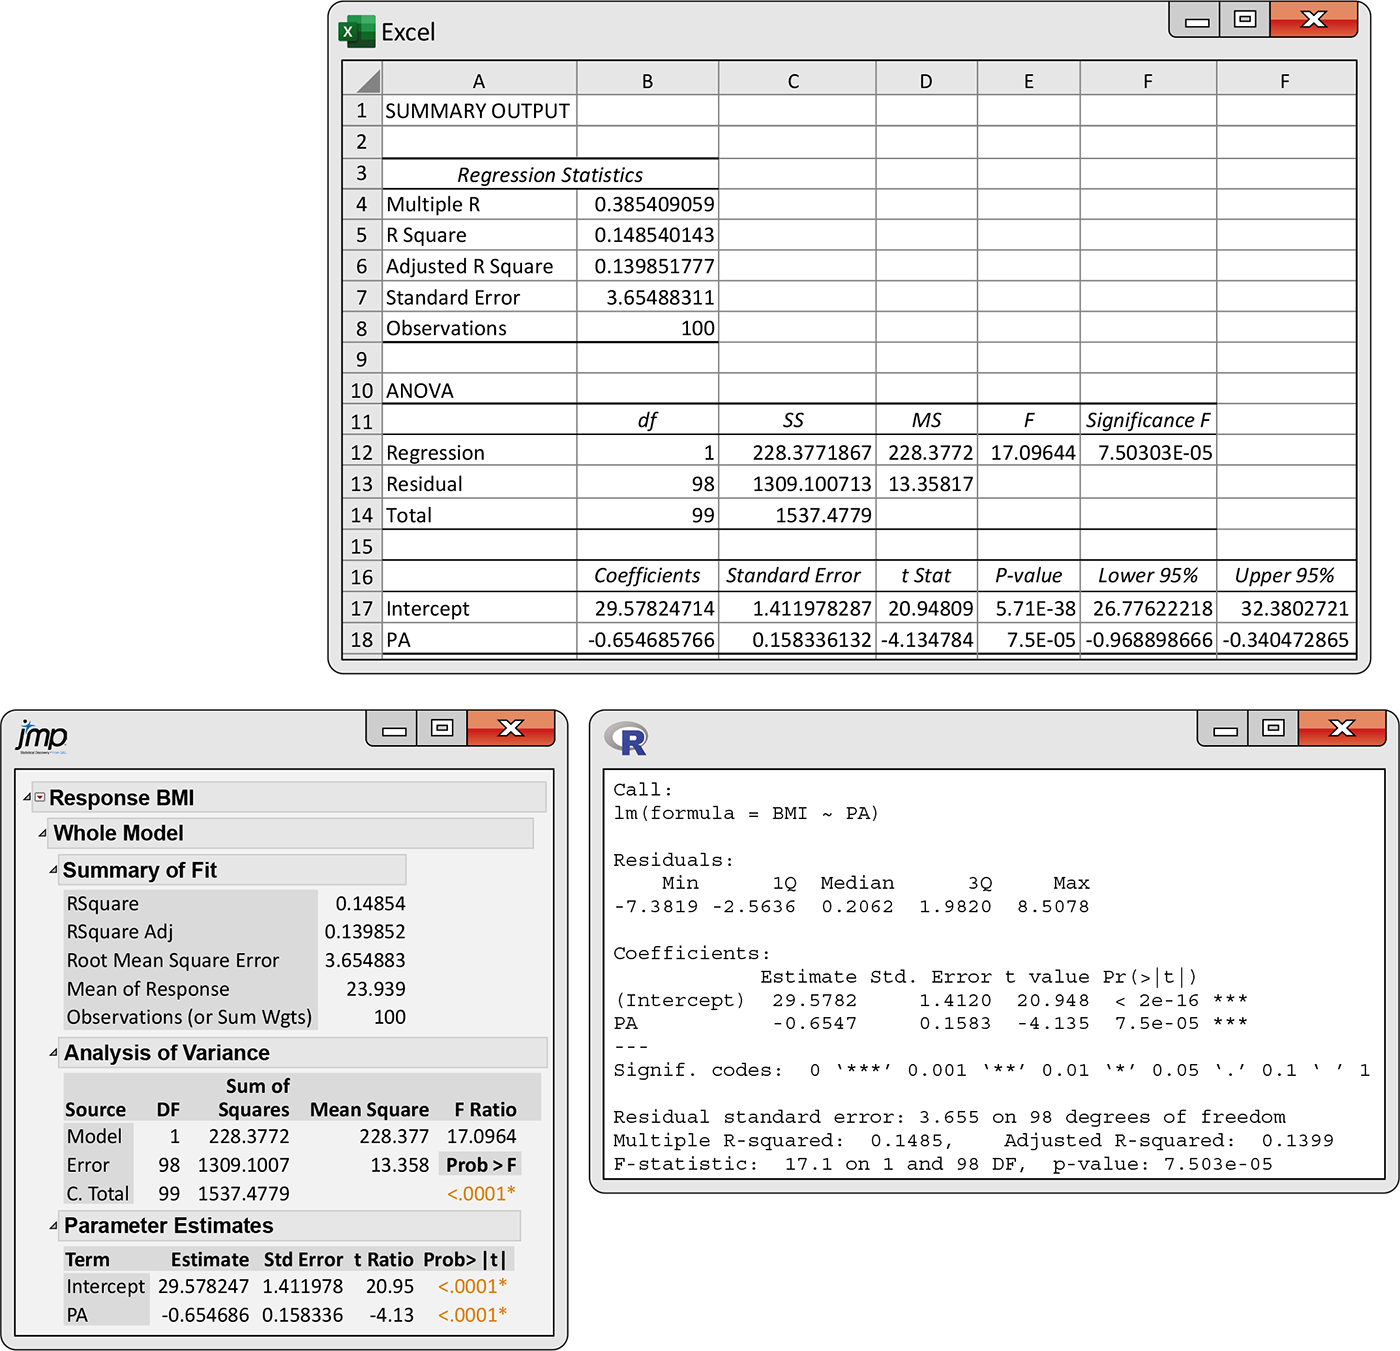This screenshot has height=1351, width=1400.
Task: Click the R Residuals Median value 0.2062
Action: pos(857,907)
